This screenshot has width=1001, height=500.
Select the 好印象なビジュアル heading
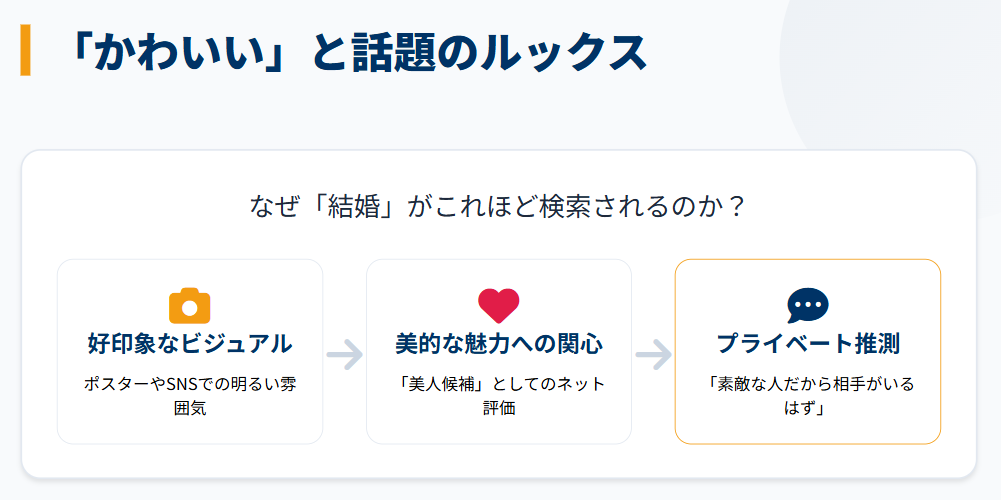(190, 344)
